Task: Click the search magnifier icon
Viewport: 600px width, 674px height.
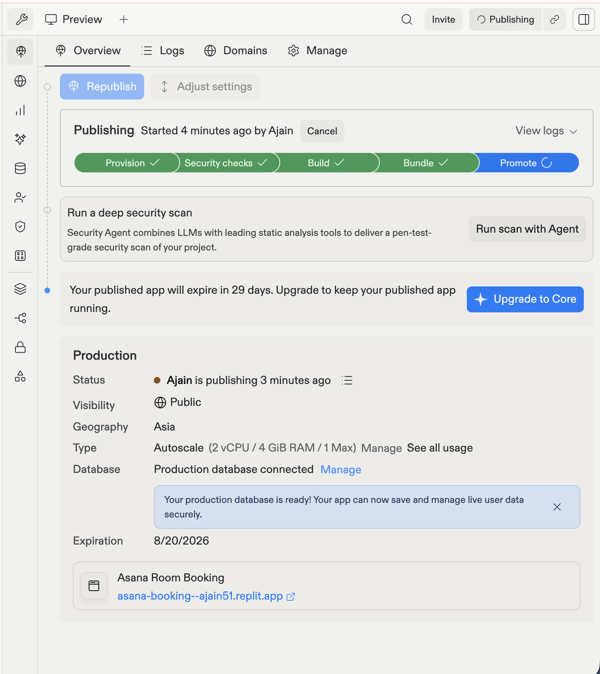Action: click(407, 19)
